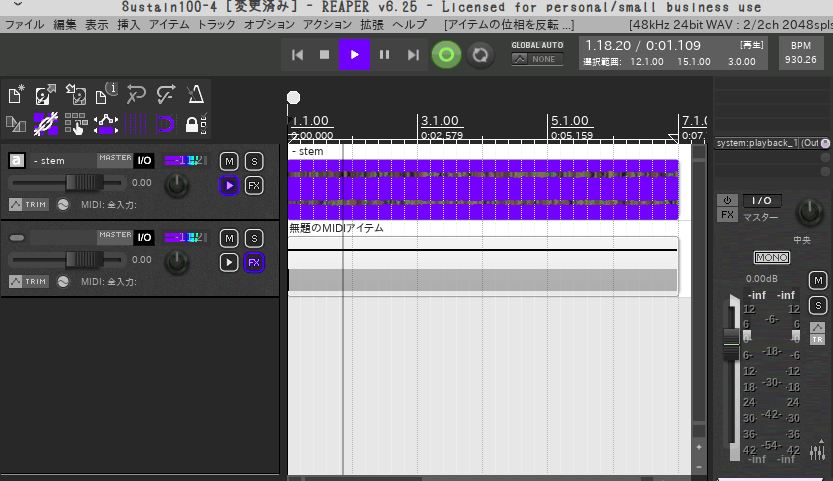This screenshot has width=833, height=481.
Task: Click the BPM 930.26 tempo field
Action: click(x=801, y=53)
